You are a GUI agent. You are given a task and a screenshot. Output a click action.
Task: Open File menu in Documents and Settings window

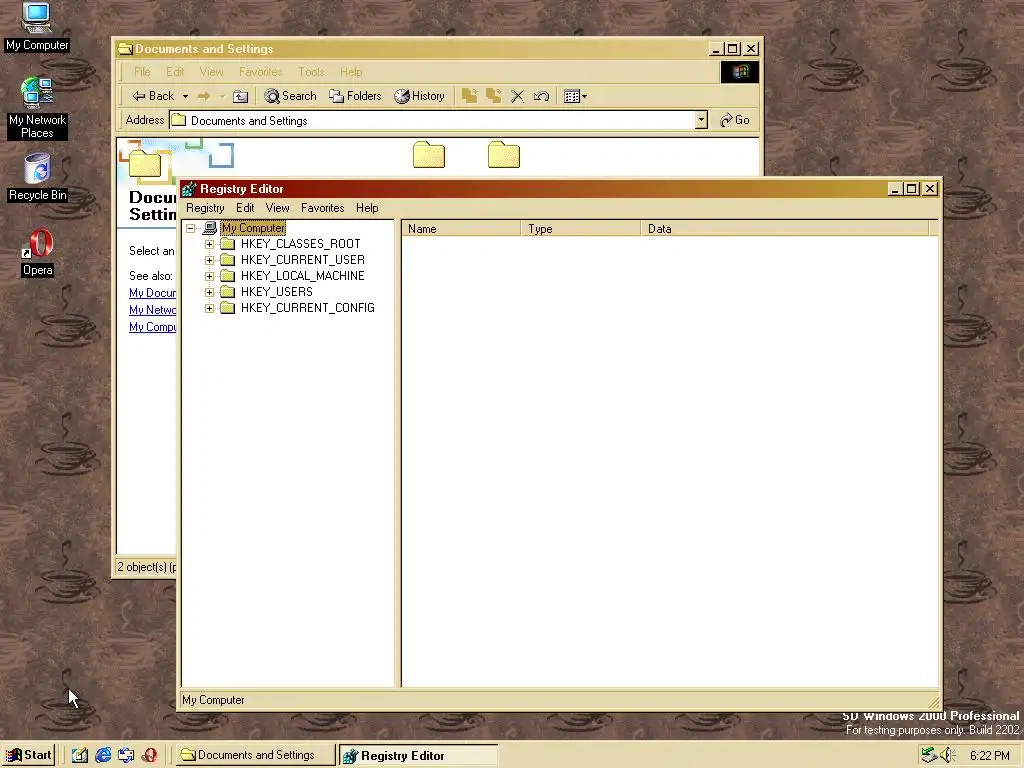[x=142, y=72]
